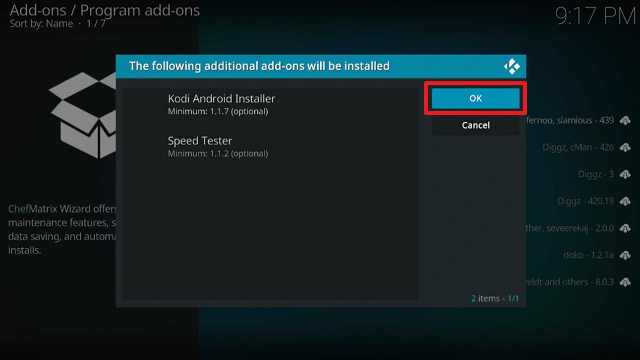Click cloud download icon beside 'Diggz, cMan - 426'
This screenshot has height=360, width=640.
[625, 147]
